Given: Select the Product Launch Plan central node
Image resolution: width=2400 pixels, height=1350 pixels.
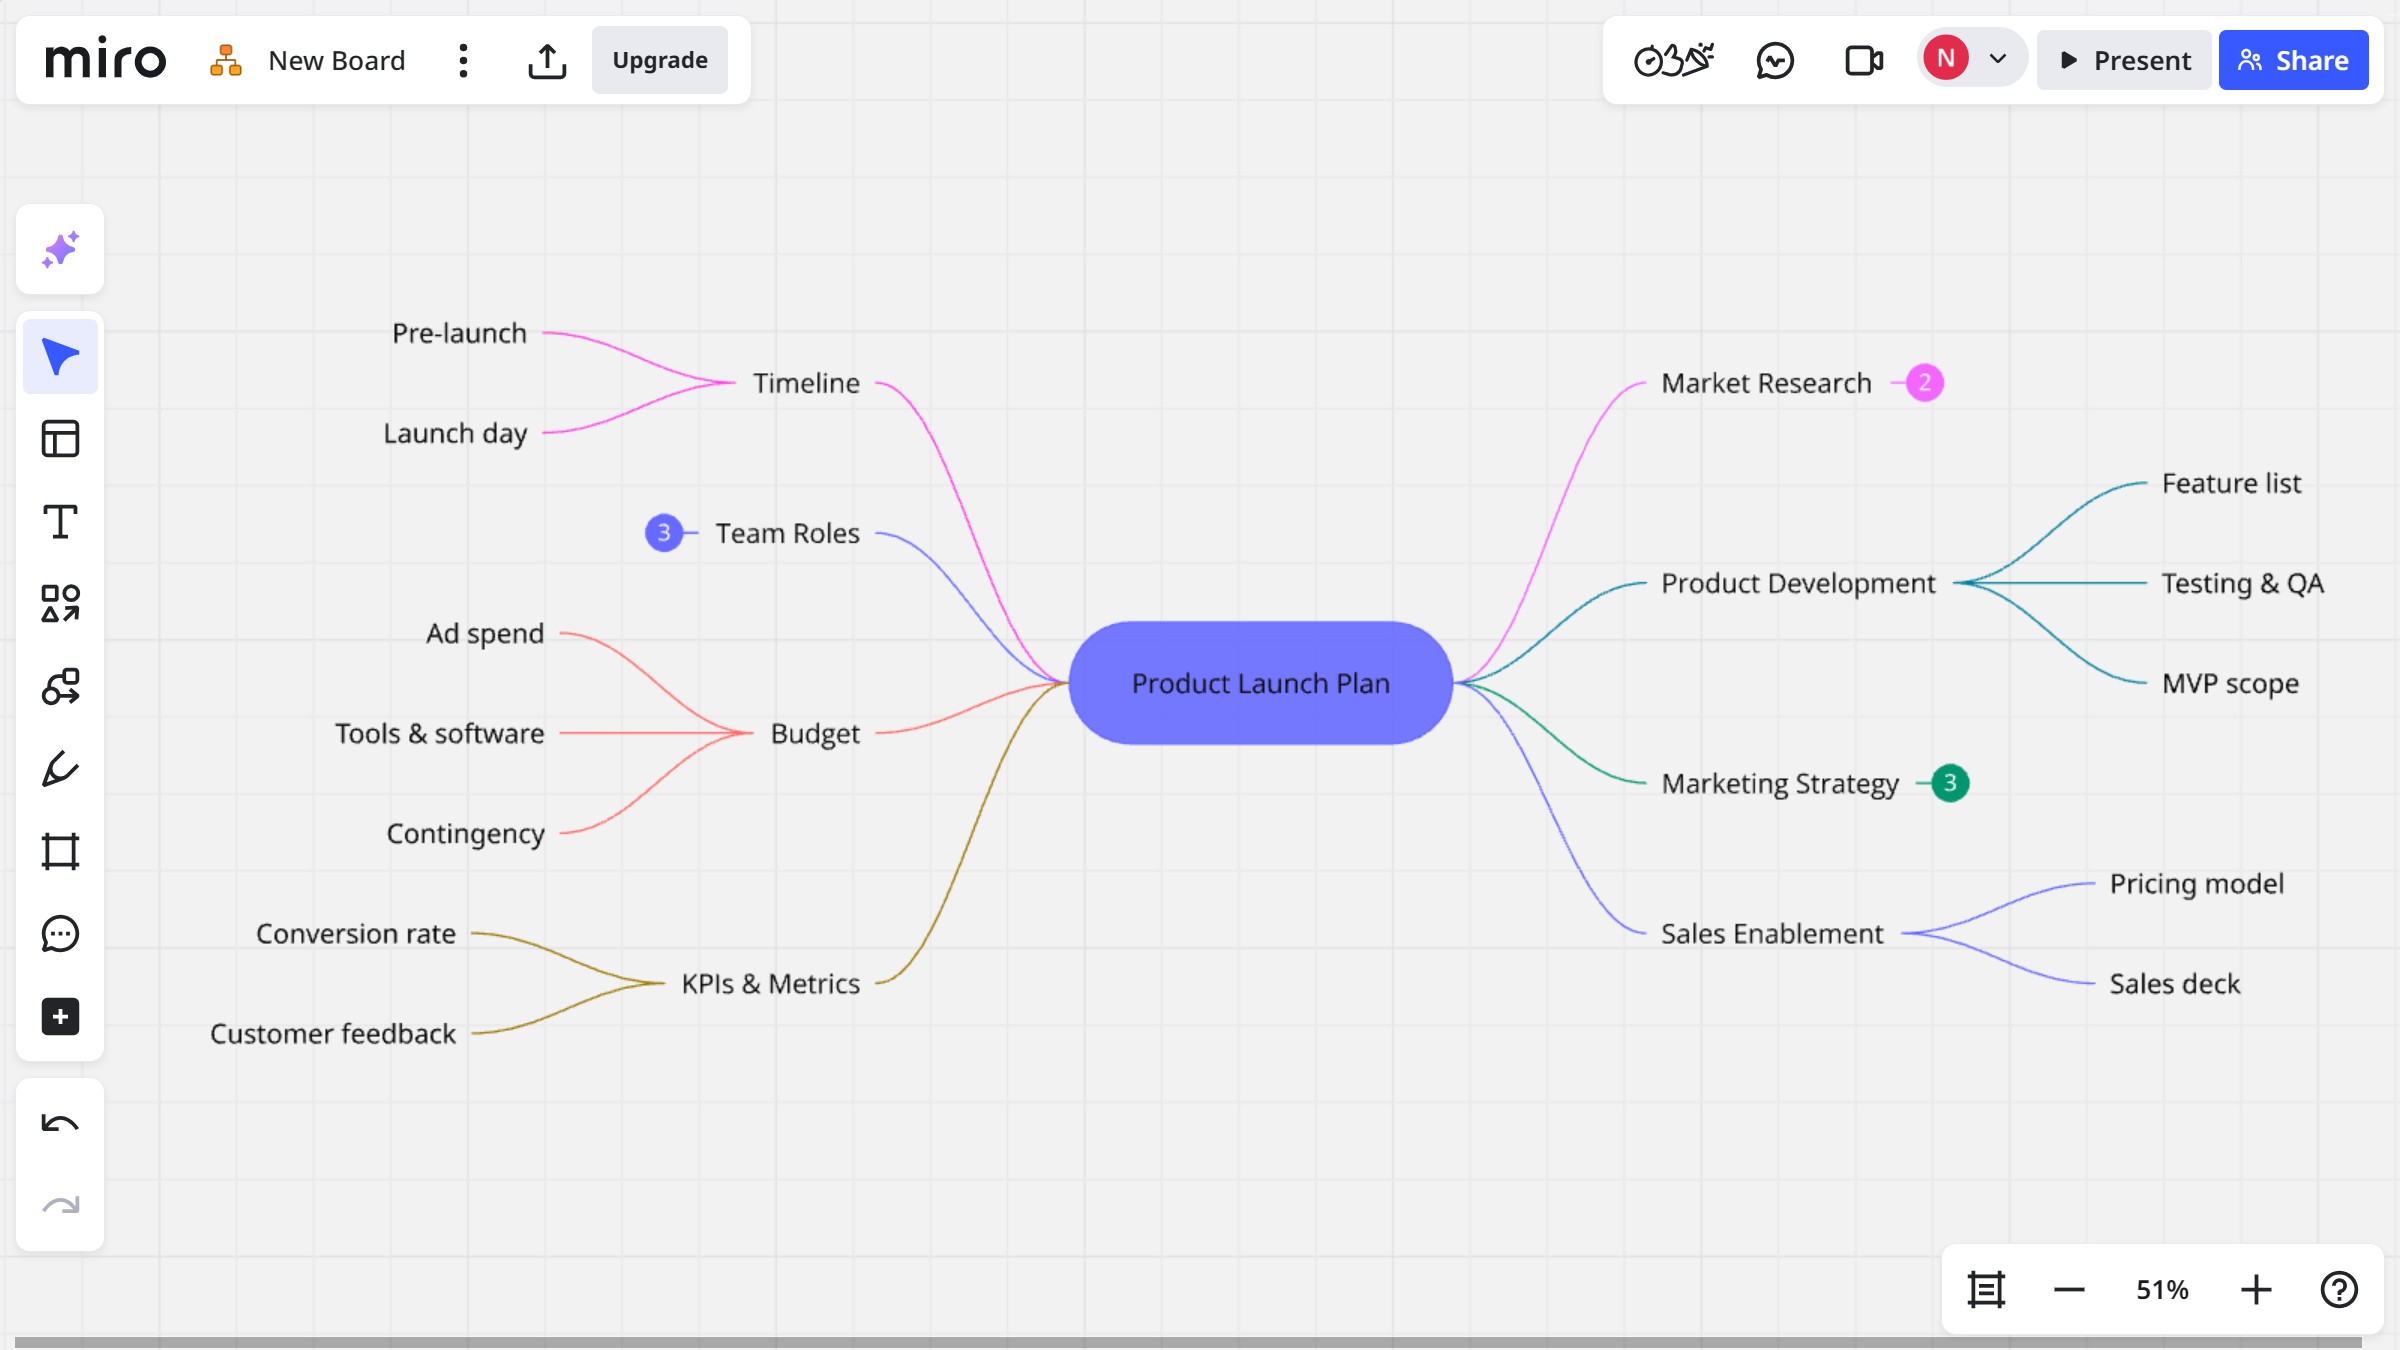Looking at the screenshot, I should coord(1259,683).
